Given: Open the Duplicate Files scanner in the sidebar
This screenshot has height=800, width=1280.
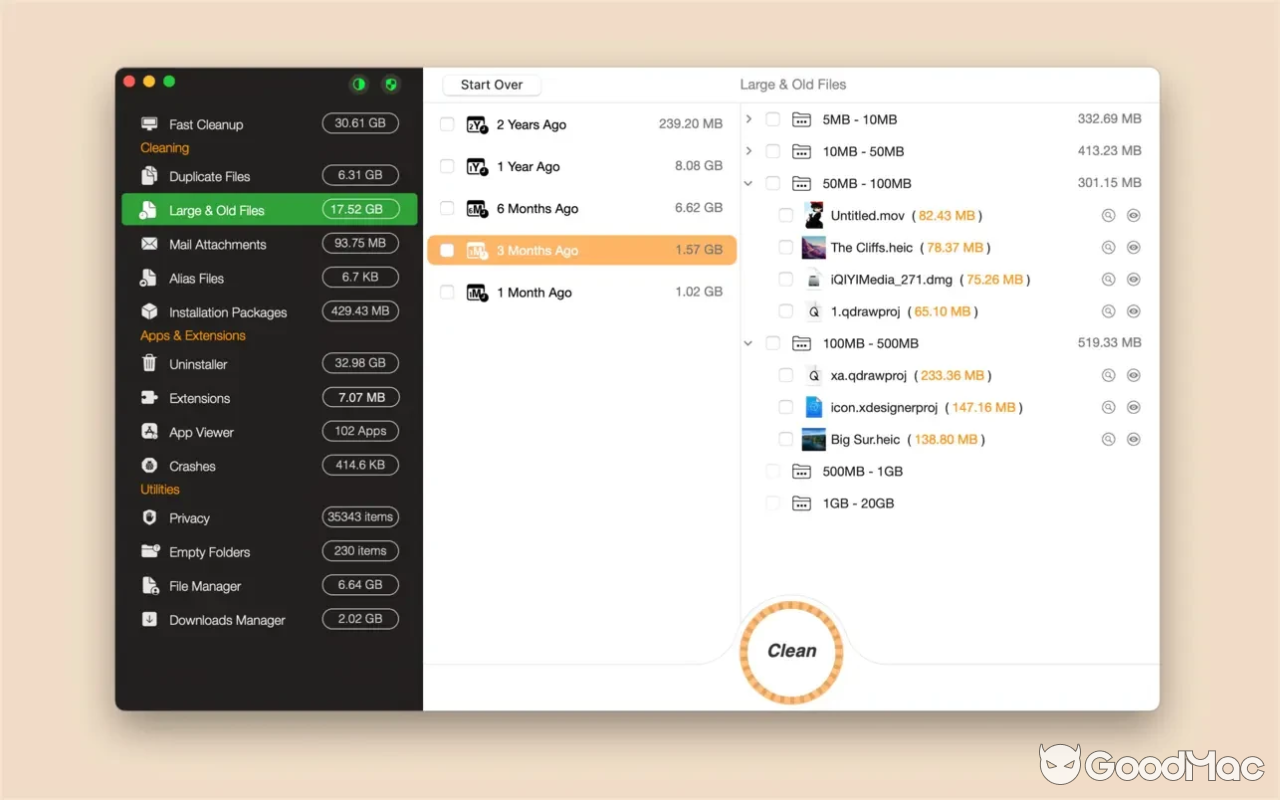Looking at the screenshot, I should pyautogui.click(x=210, y=175).
